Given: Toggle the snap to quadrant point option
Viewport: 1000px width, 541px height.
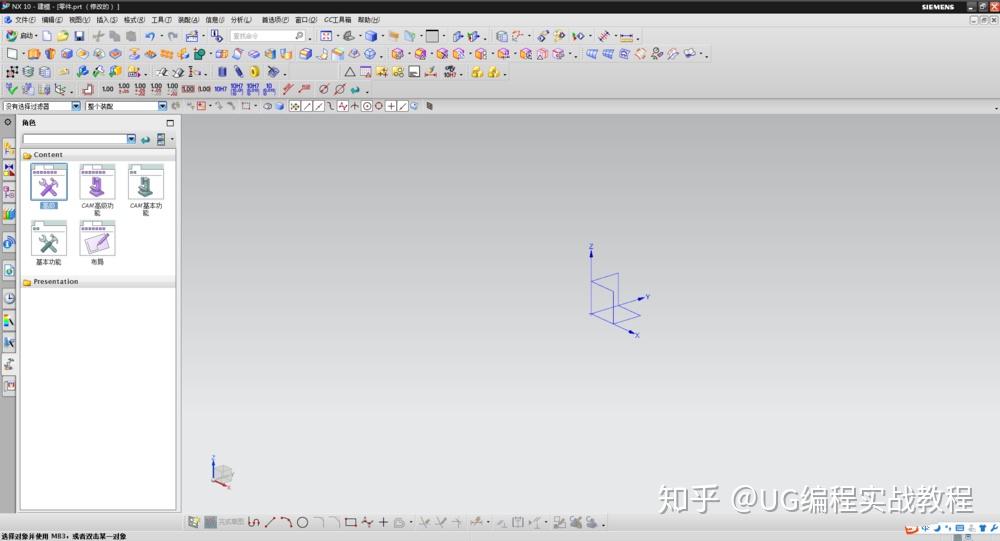Looking at the screenshot, I should (x=379, y=106).
